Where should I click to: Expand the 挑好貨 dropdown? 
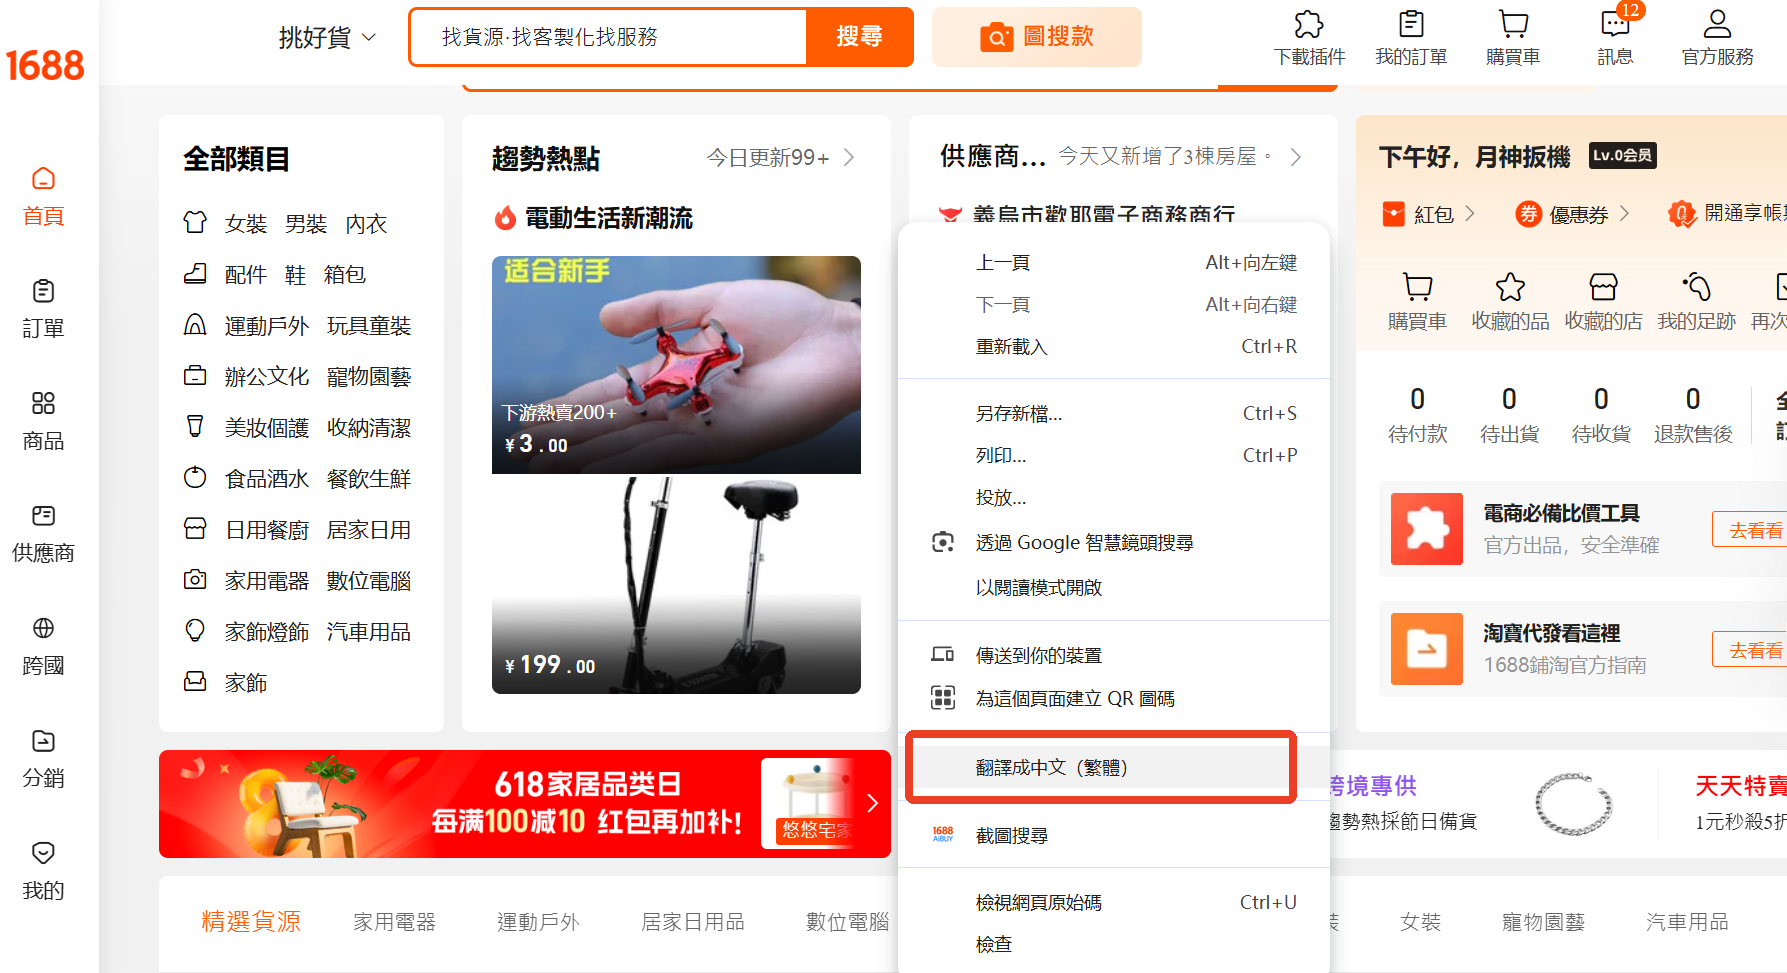pos(327,38)
